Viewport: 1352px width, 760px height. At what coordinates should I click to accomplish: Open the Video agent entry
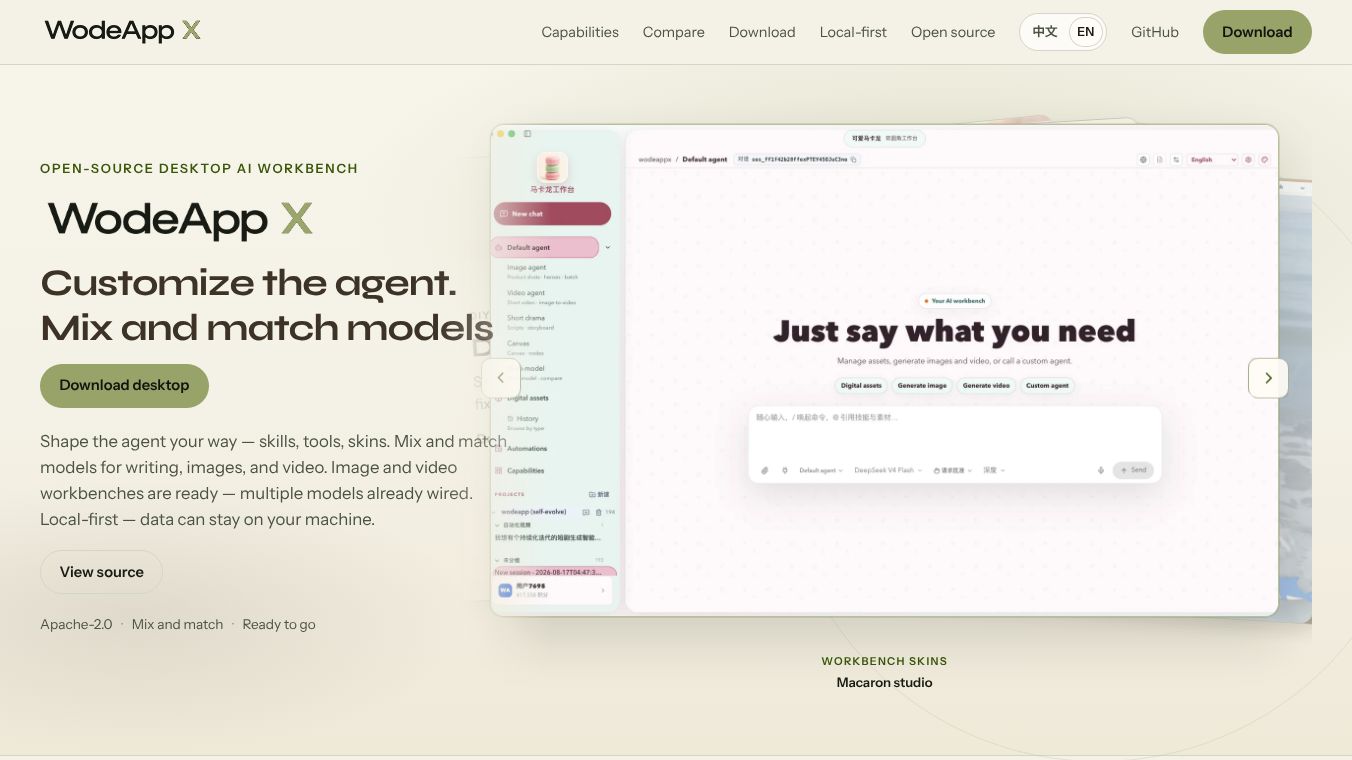[541, 297]
